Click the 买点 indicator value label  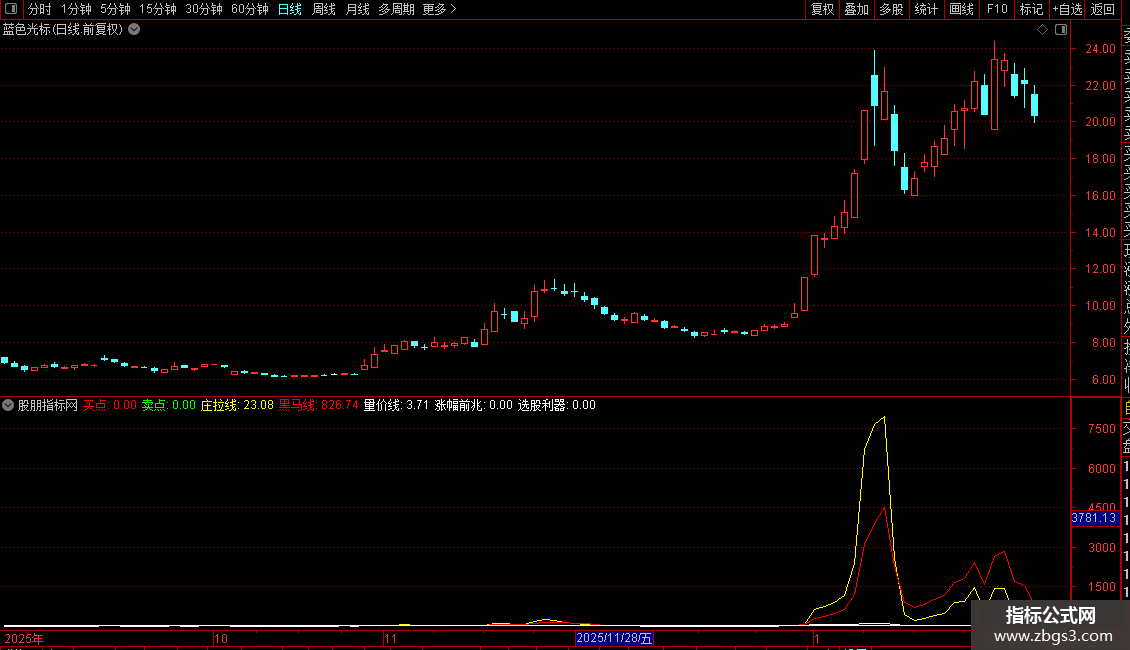110,405
